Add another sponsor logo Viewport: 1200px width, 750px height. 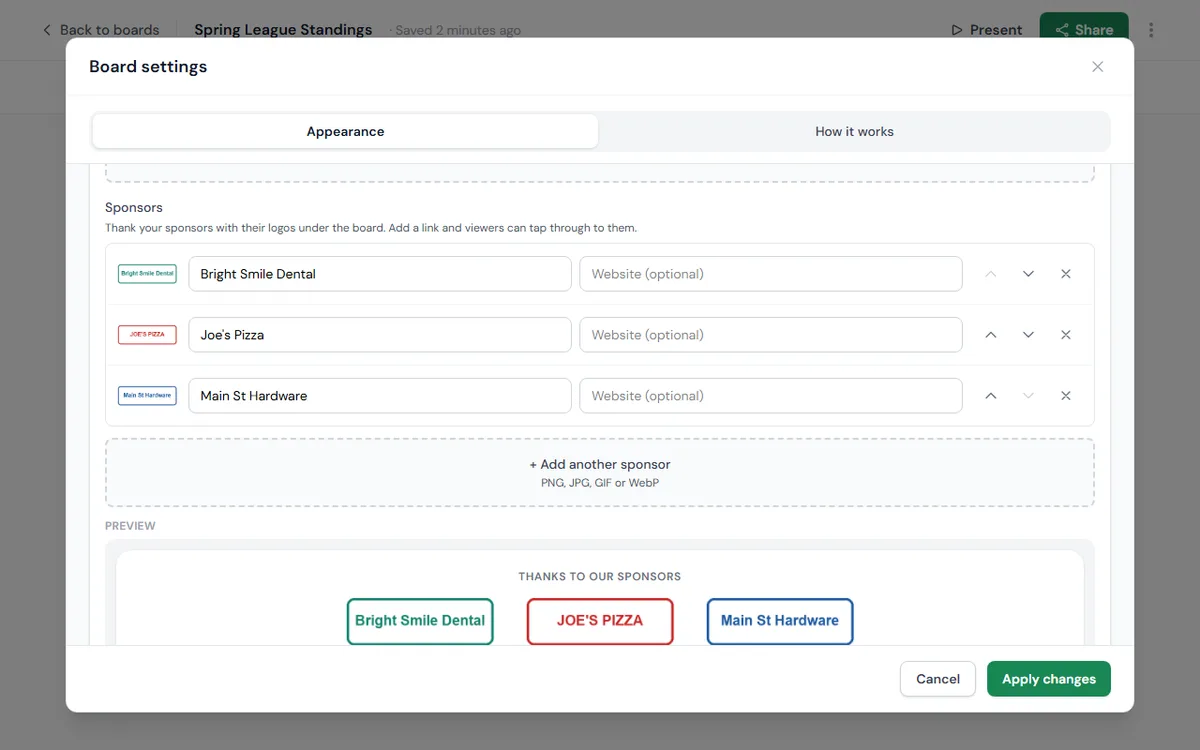click(x=600, y=472)
